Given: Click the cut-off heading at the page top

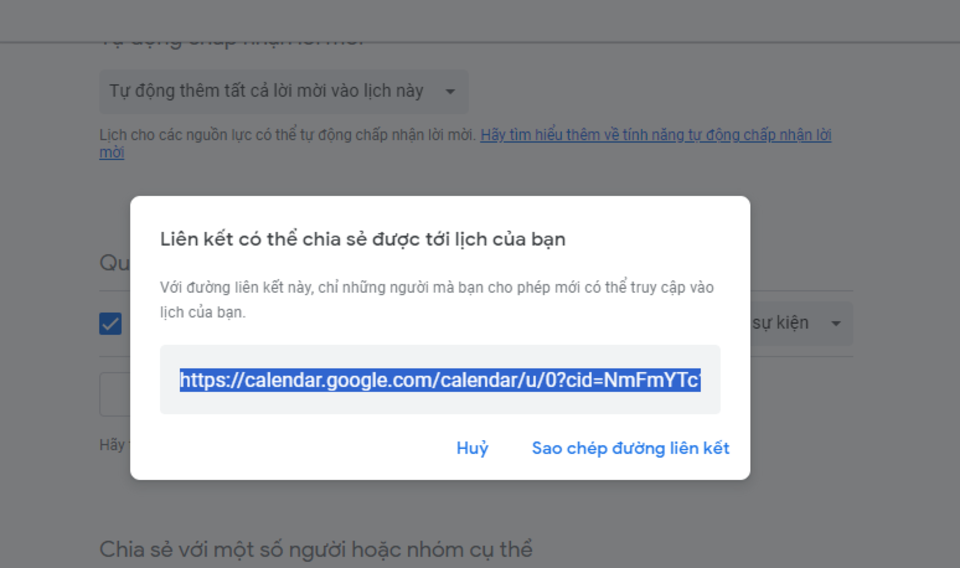Looking at the screenshot, I should tap(232, 38).
